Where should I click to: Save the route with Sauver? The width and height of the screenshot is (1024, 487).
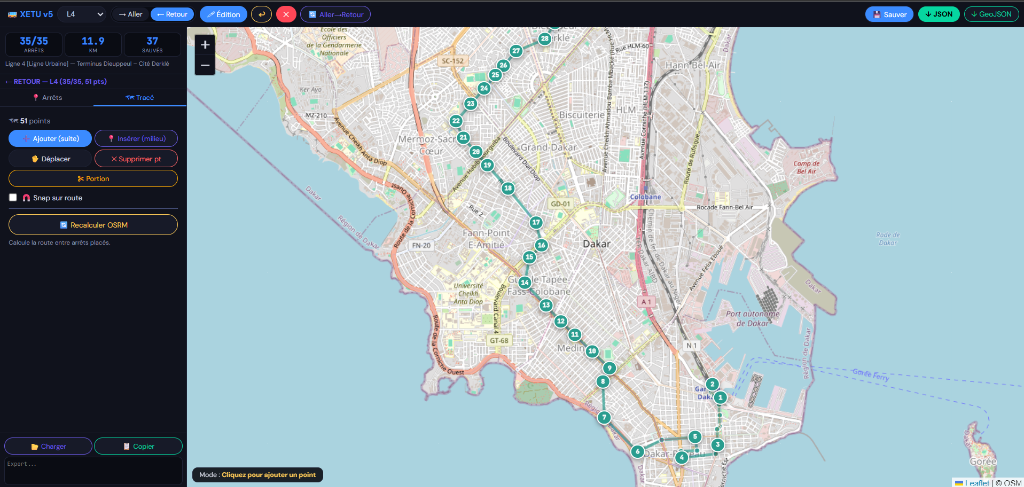(x=889, y=14)
